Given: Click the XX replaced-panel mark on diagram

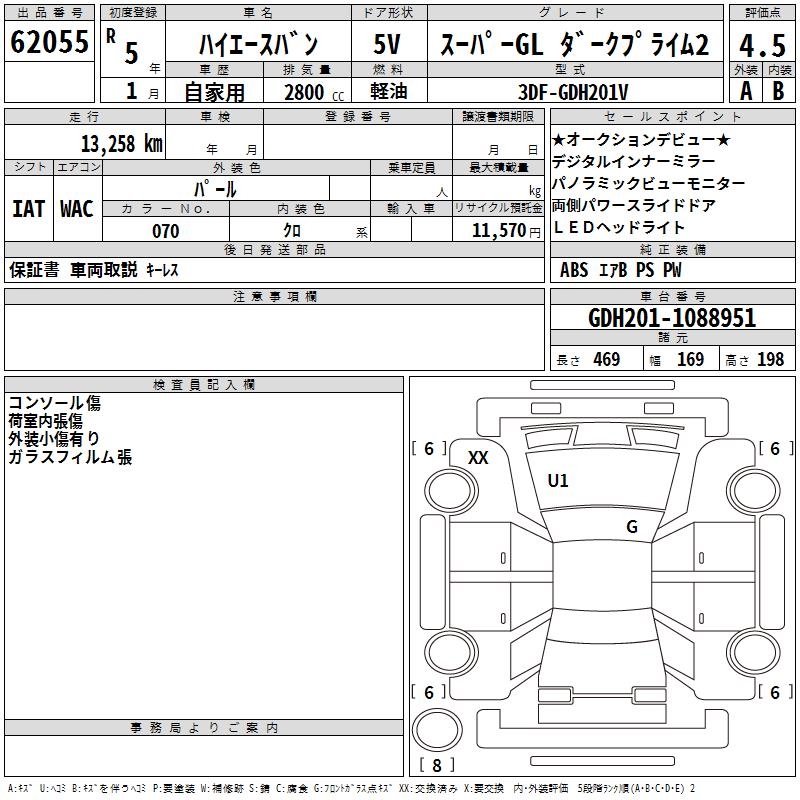Looking at the screenshot, I should (478, 458).
